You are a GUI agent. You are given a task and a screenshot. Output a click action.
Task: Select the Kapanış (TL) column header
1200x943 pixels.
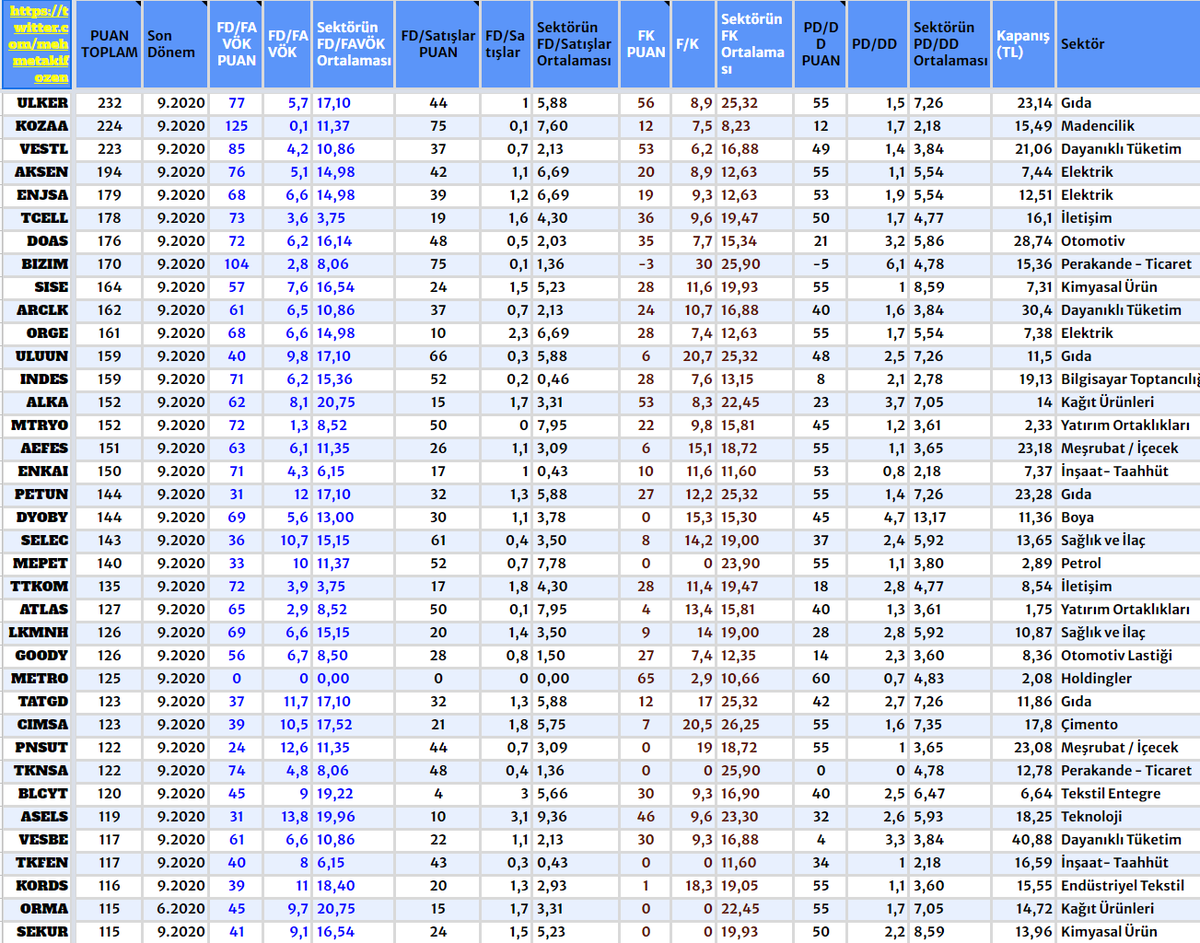(1024, 45)
